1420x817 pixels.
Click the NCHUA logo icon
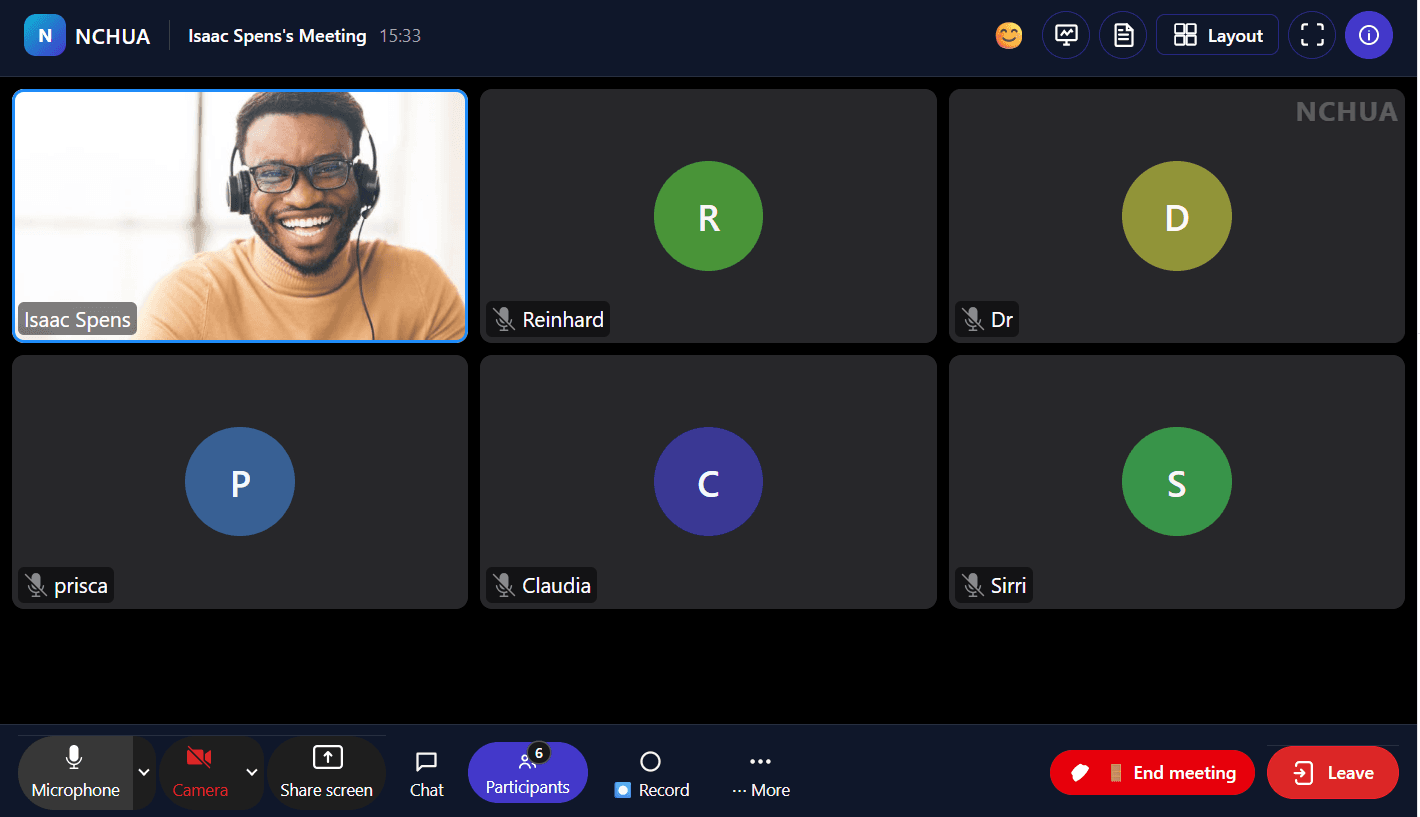pos(45,36)
